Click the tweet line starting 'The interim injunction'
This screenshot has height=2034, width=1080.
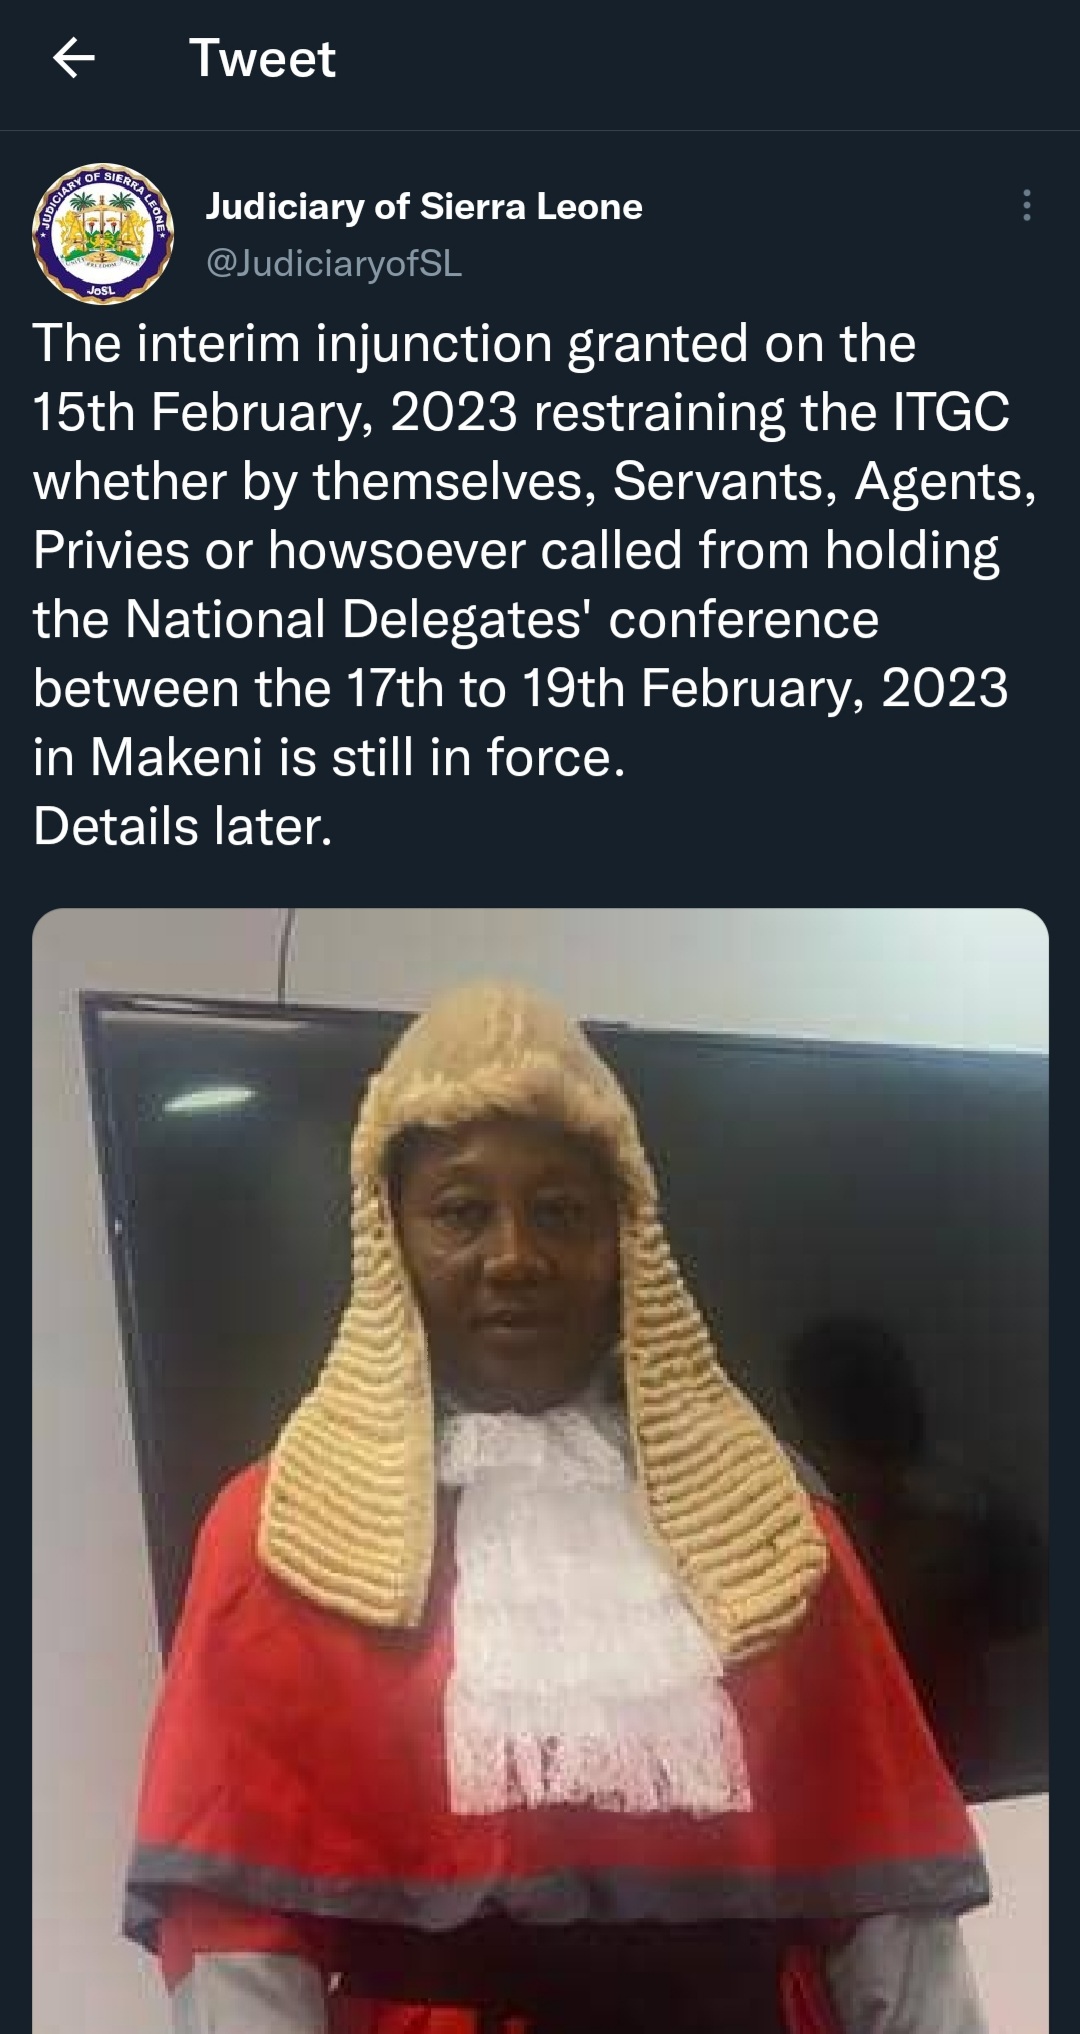click(x=474, y=344)
